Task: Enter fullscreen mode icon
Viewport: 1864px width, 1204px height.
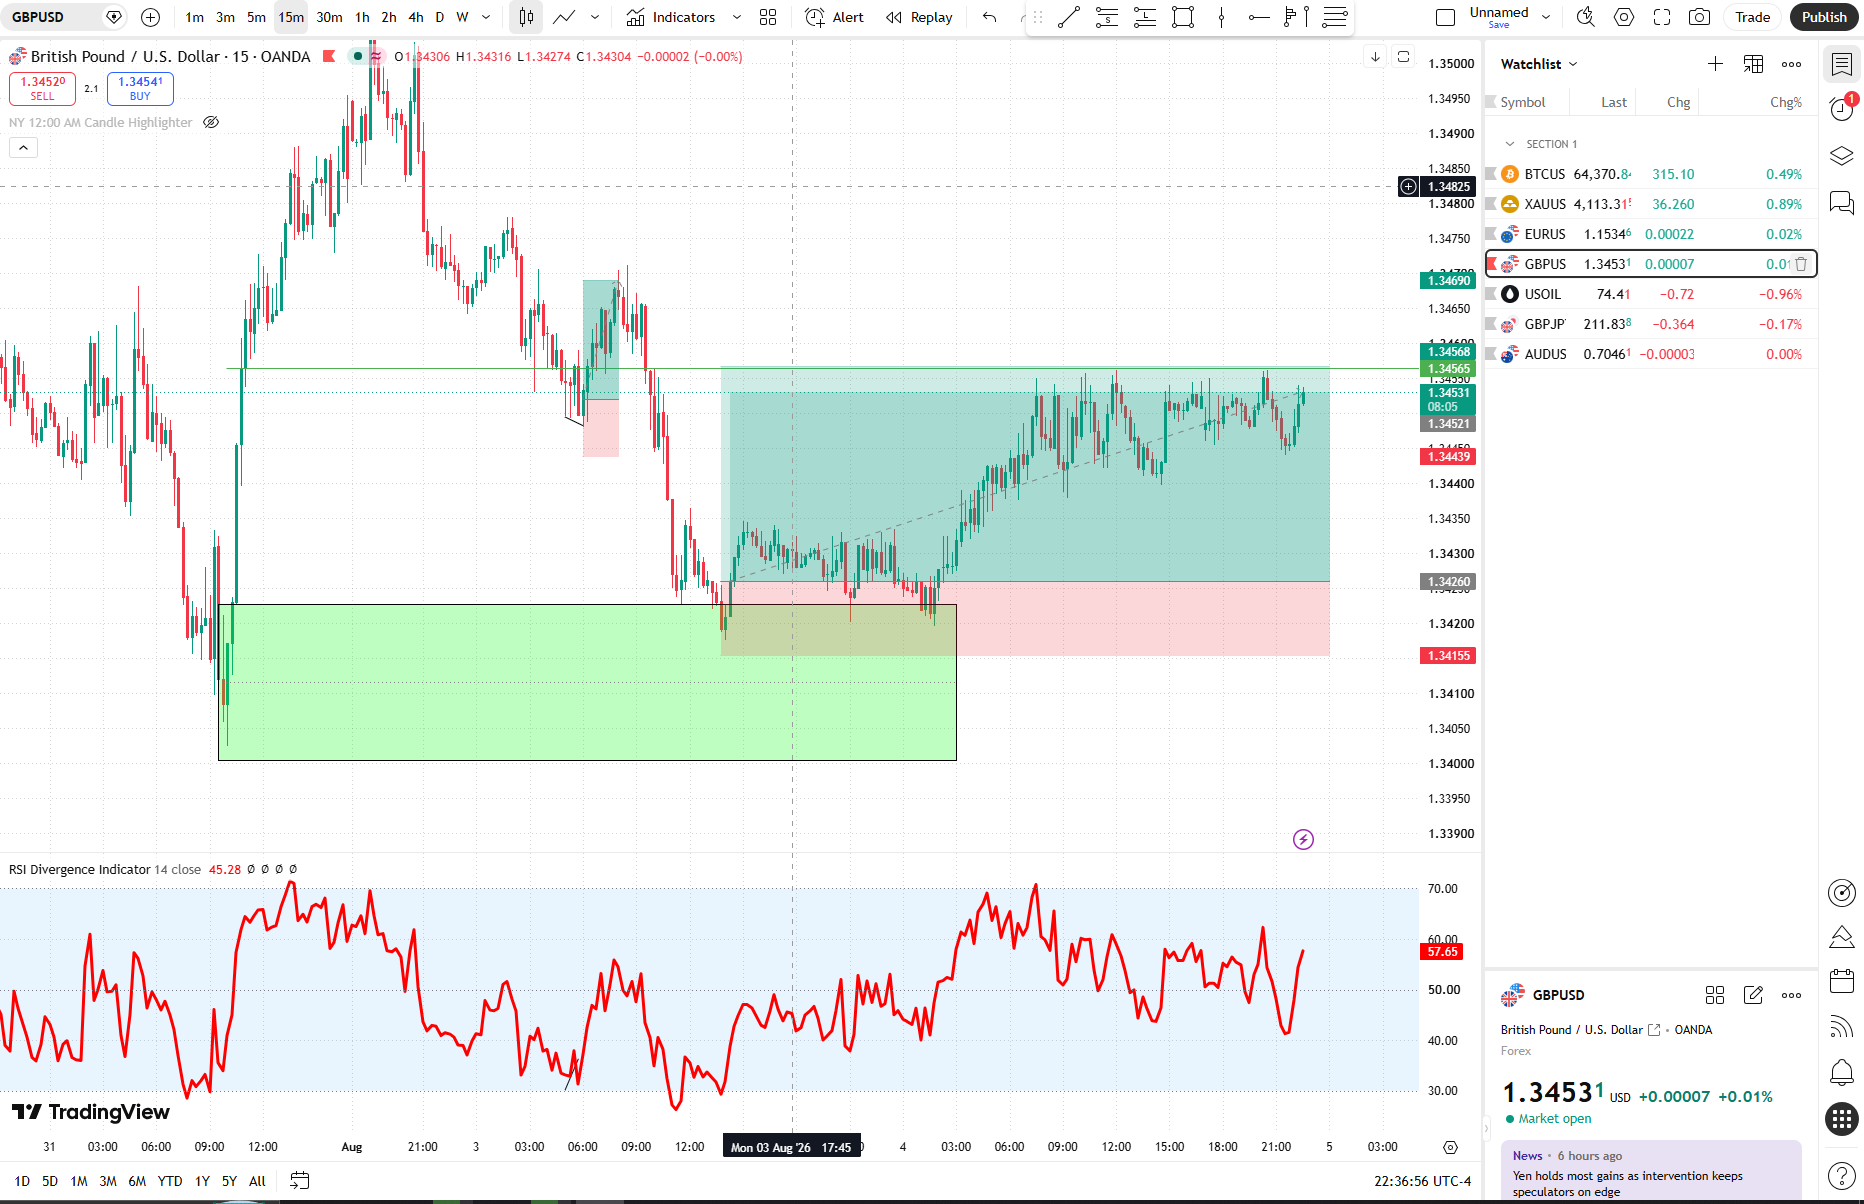Action: [1662, 17]
